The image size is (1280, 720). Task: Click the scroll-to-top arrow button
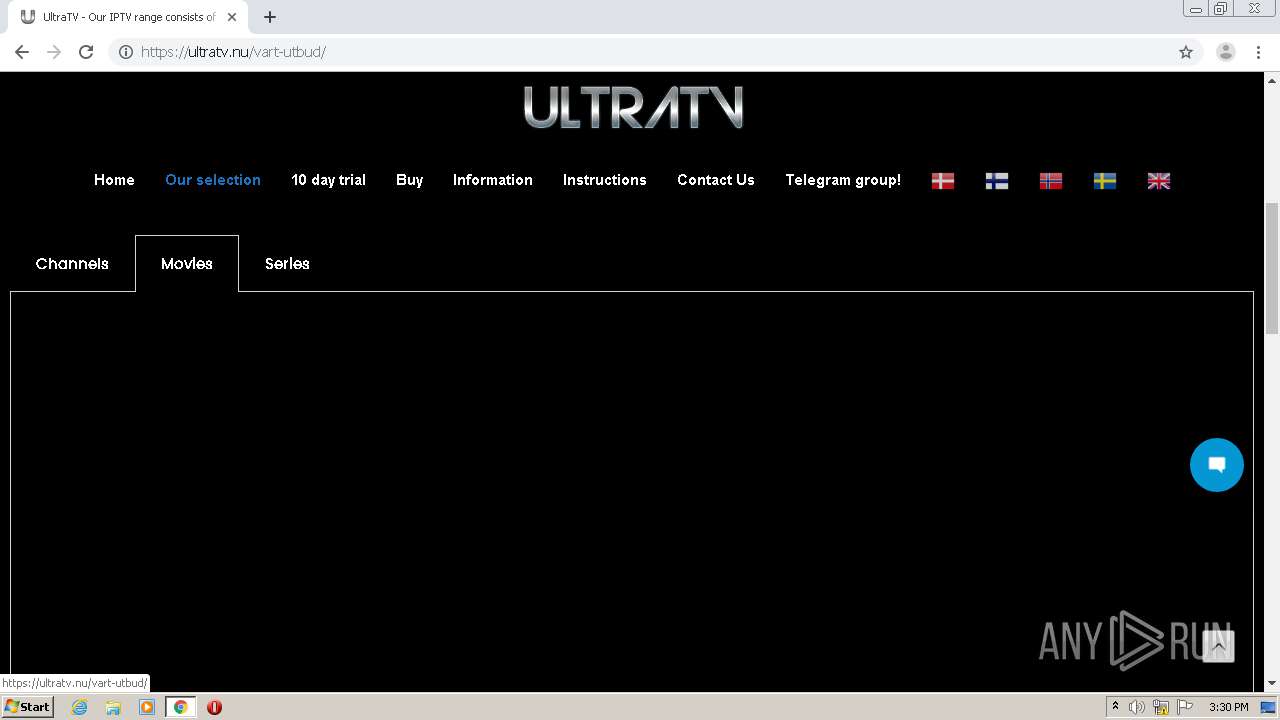(x=1218, y=647)
